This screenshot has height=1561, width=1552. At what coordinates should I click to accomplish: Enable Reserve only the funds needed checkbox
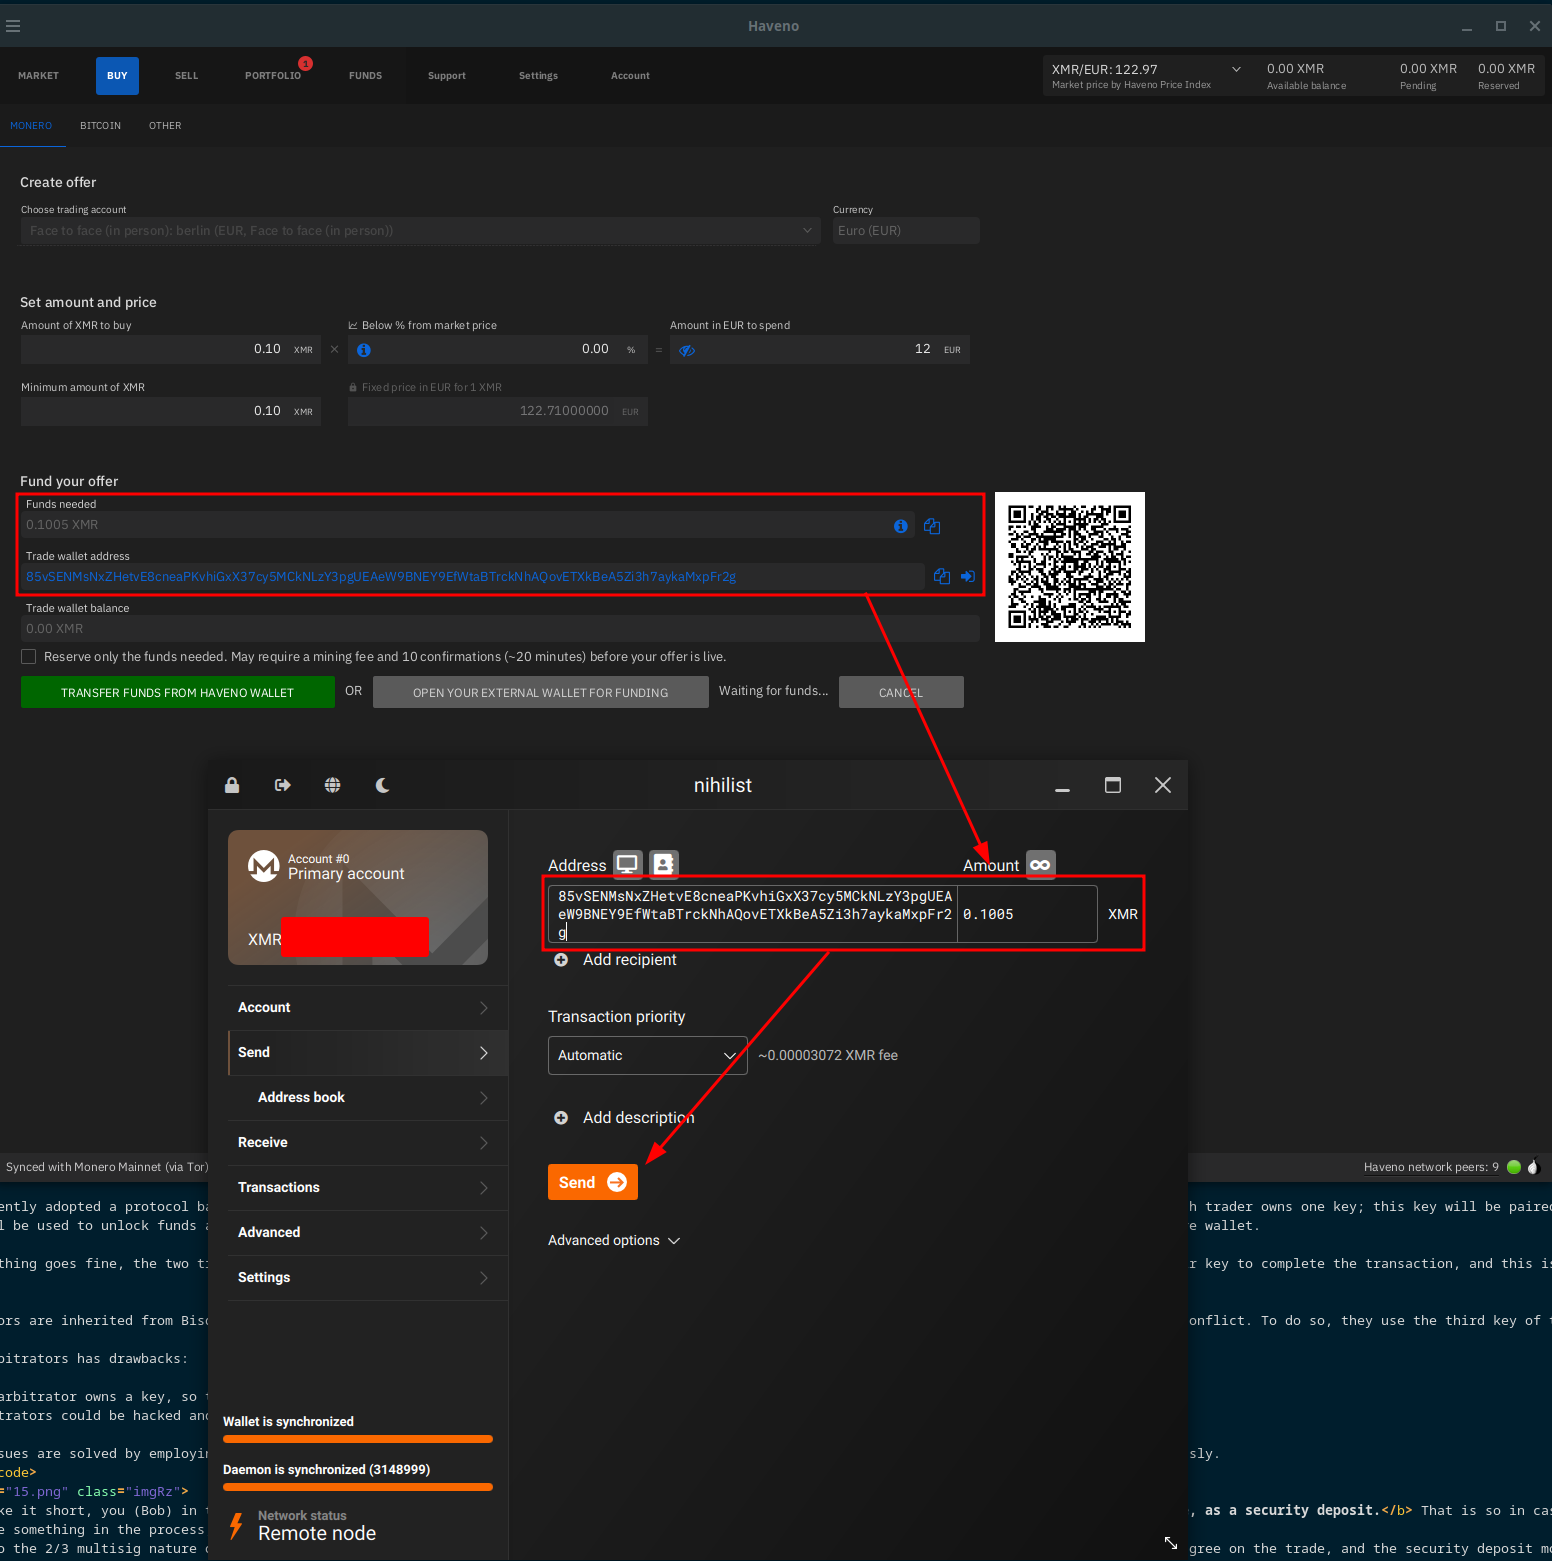click(29, 657)
